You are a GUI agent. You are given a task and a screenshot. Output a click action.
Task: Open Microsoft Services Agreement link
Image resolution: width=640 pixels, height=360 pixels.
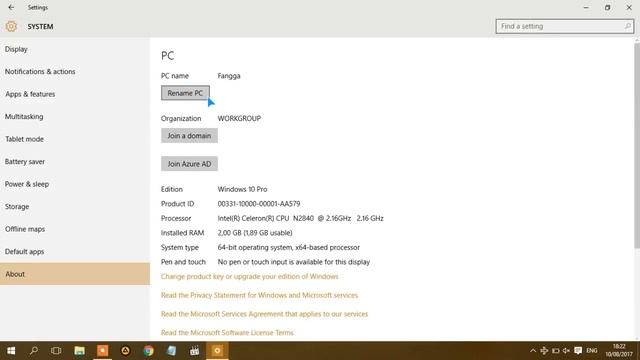pyautogui.click(x=264, y=314)
